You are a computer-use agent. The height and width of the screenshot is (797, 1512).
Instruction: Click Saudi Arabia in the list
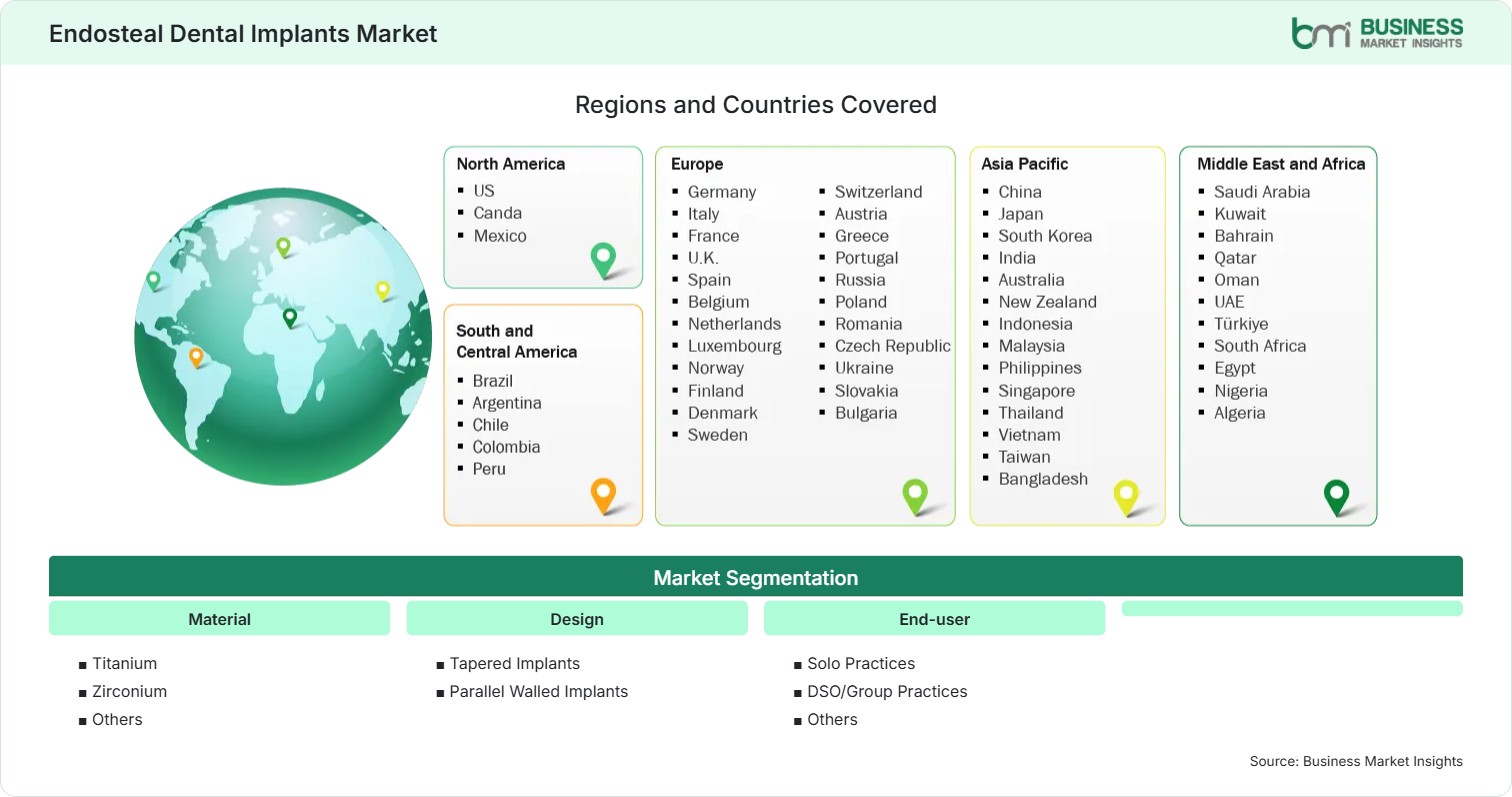click(1262, 191)
